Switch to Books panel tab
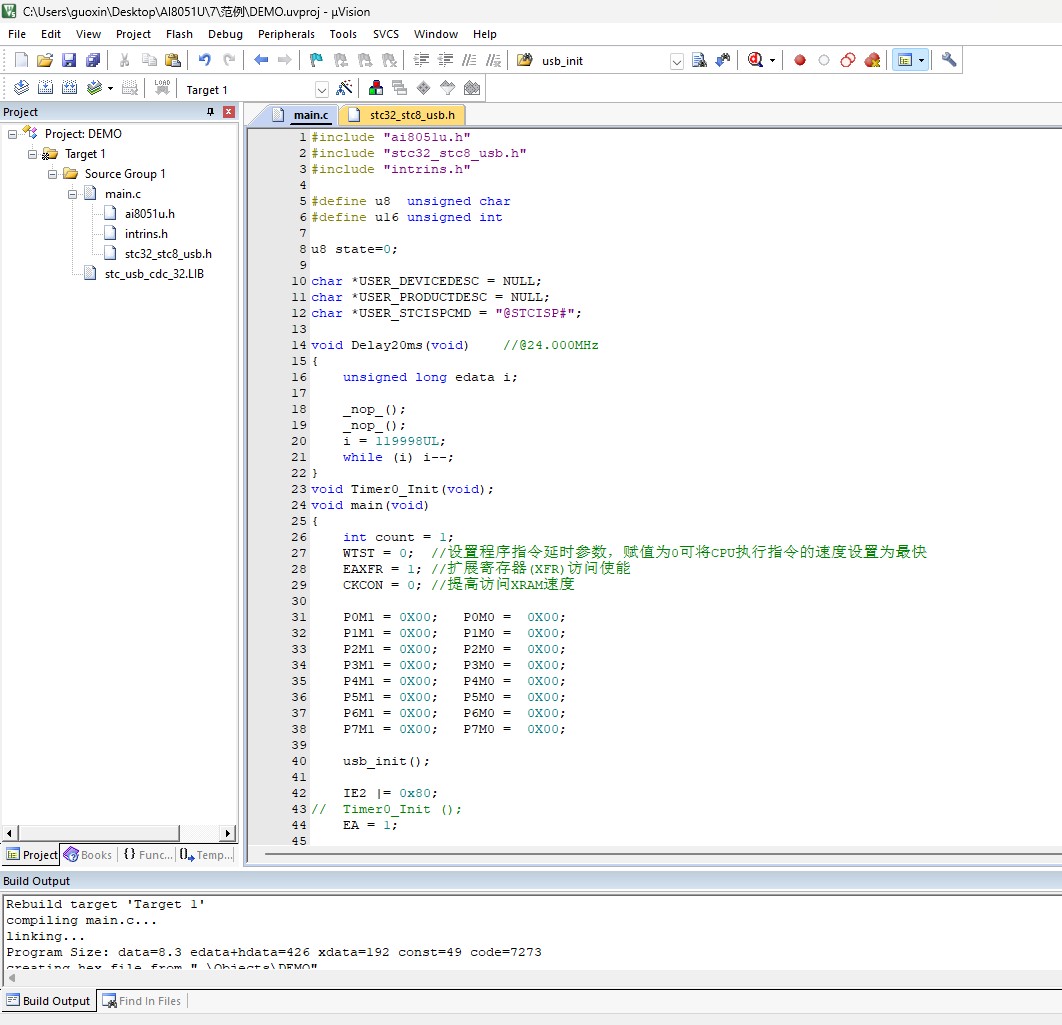The image size is (1062, 1025). pos(88,855)
